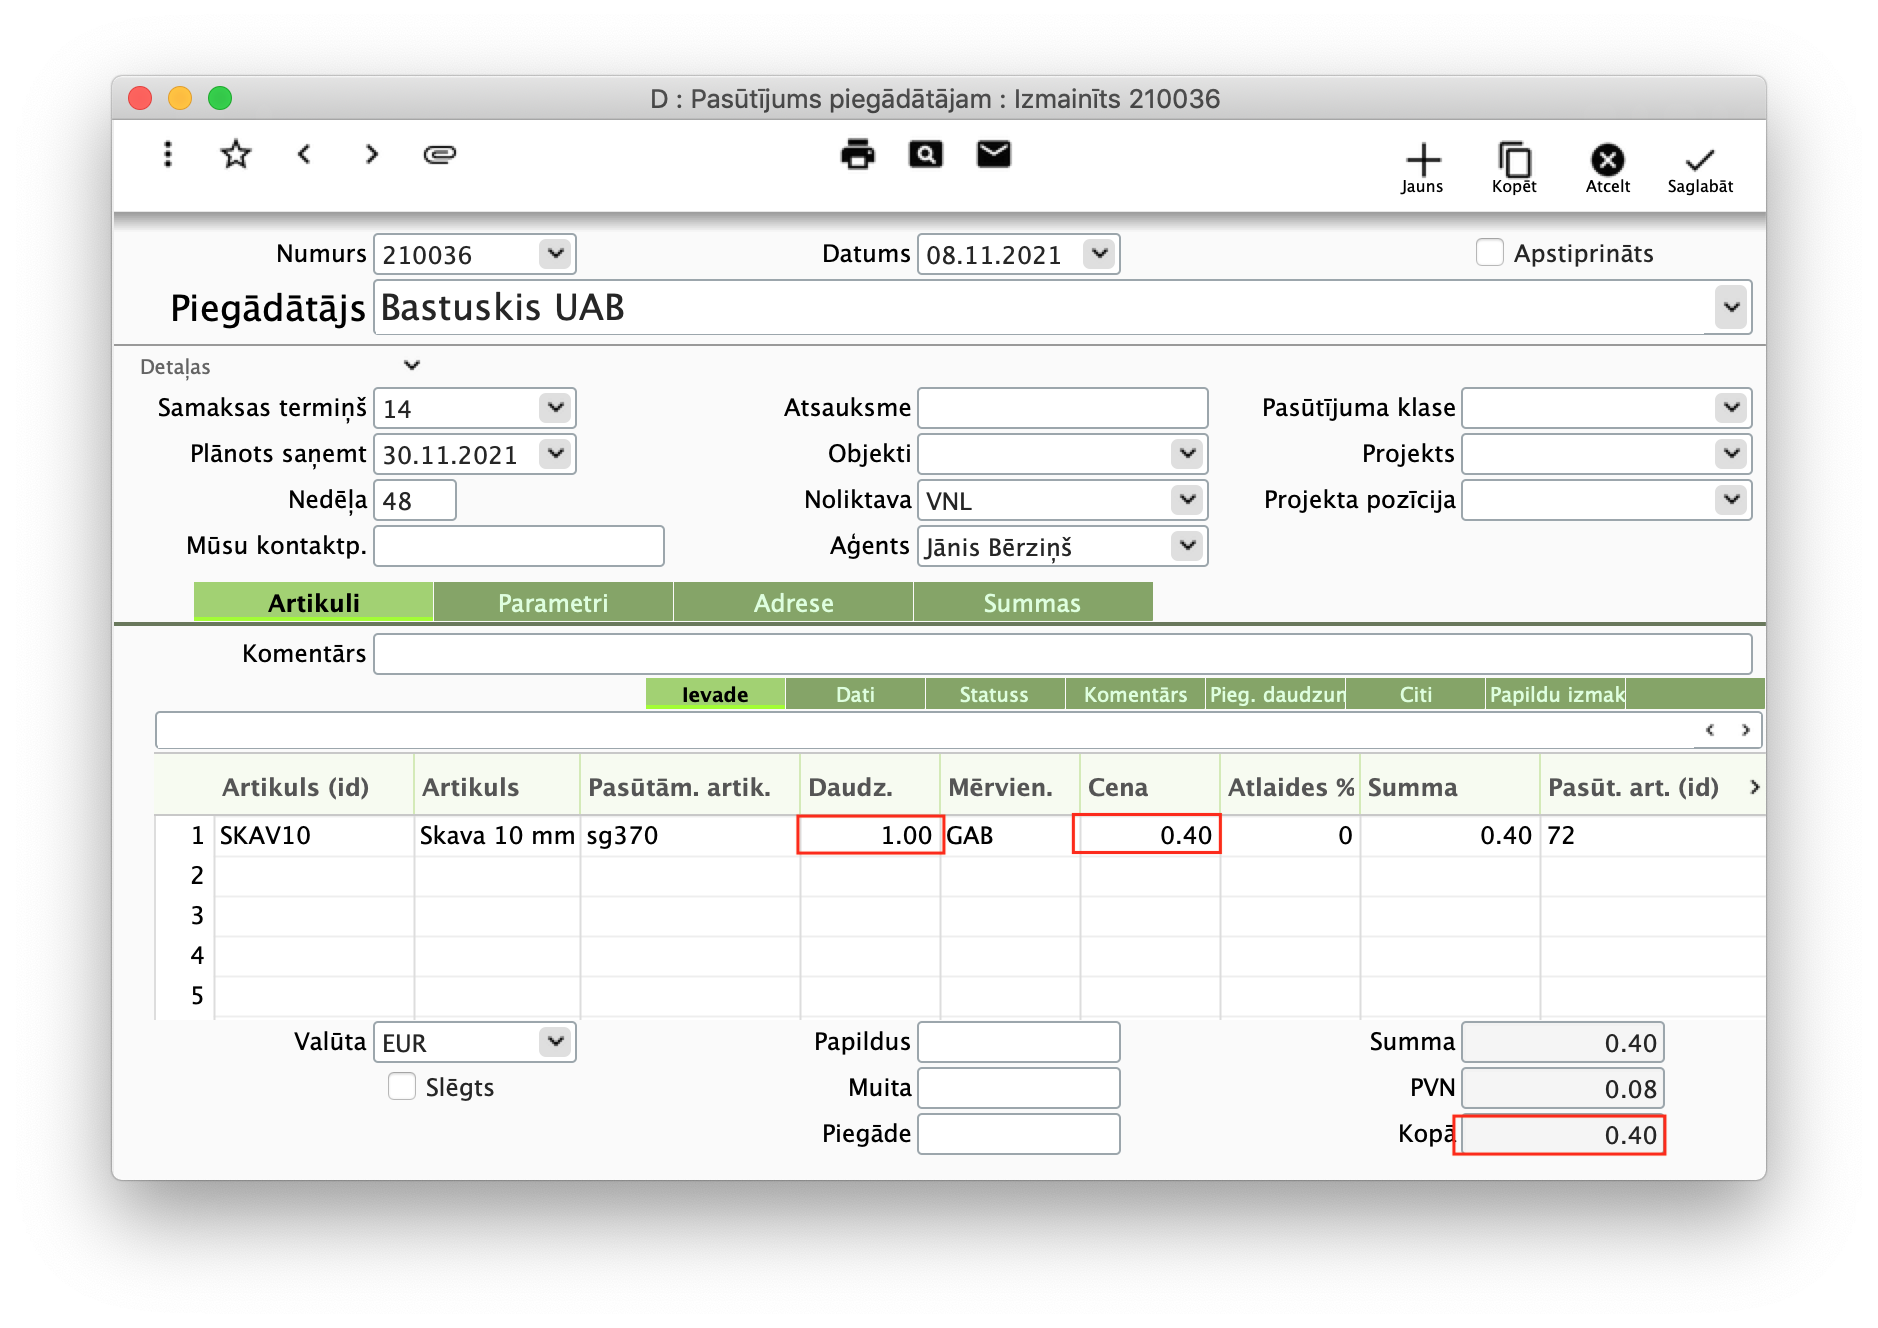Open the Valūta currency dropdown

[555, 1042]
